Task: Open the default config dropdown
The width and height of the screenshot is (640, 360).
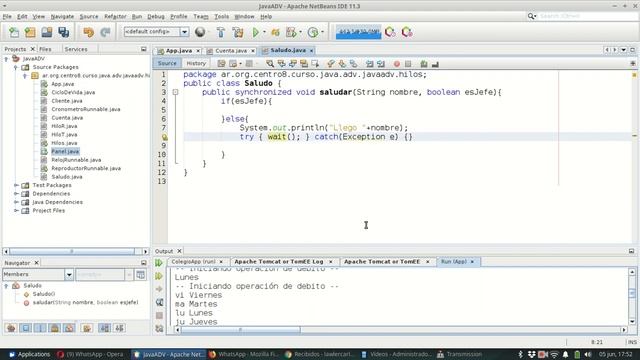Action: coord(184,32)
